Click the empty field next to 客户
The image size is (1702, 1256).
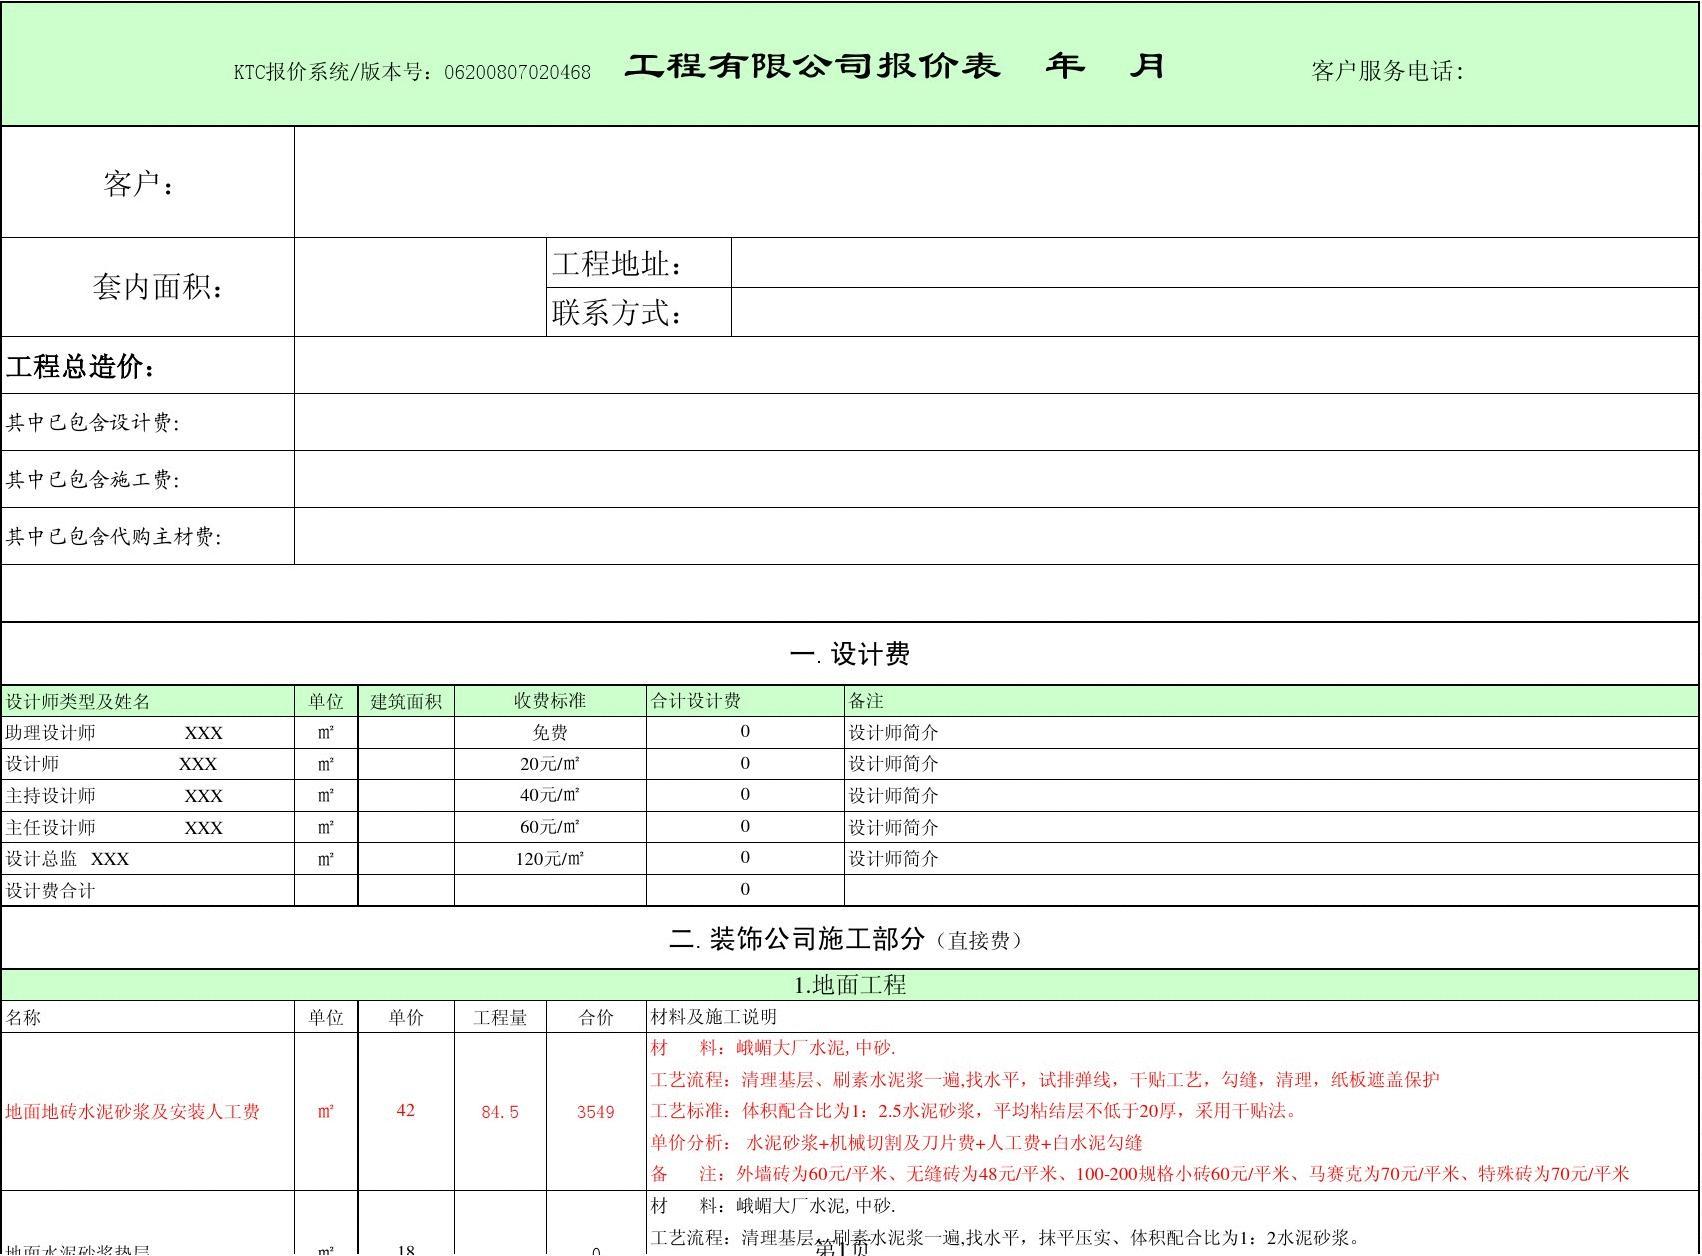(x=996, y=182)
